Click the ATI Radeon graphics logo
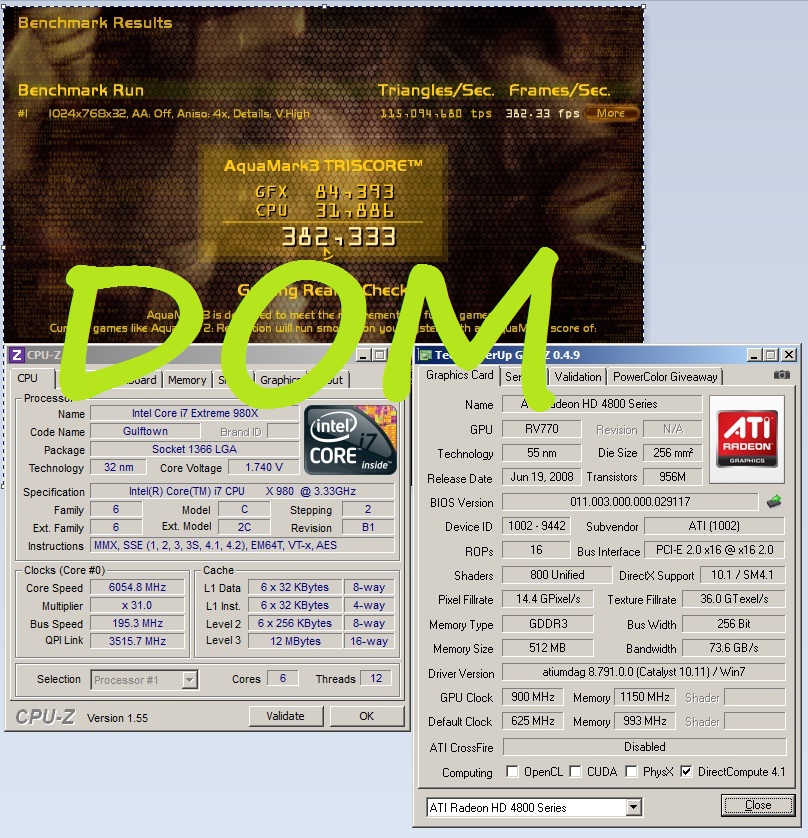Screen dimensions: 808x838 pos(746,432)
